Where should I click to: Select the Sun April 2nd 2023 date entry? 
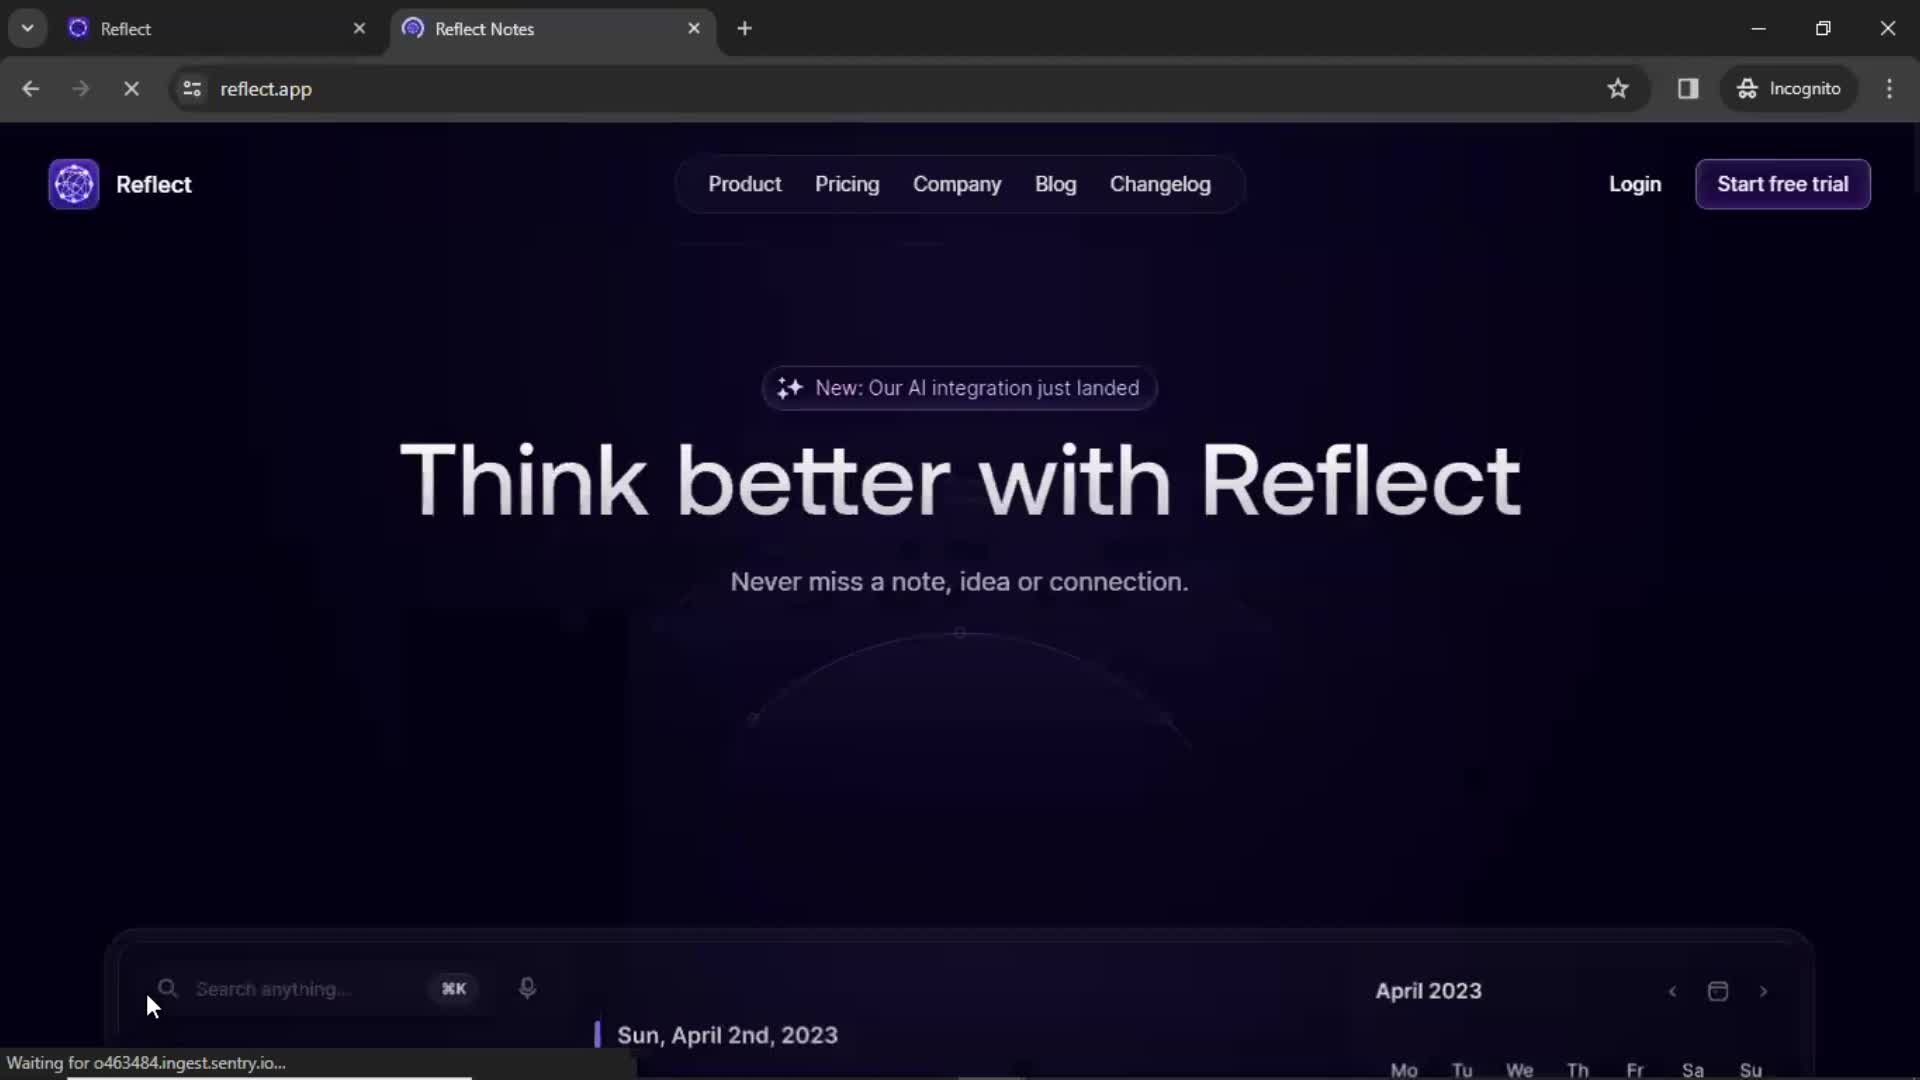pos(727,1035)
